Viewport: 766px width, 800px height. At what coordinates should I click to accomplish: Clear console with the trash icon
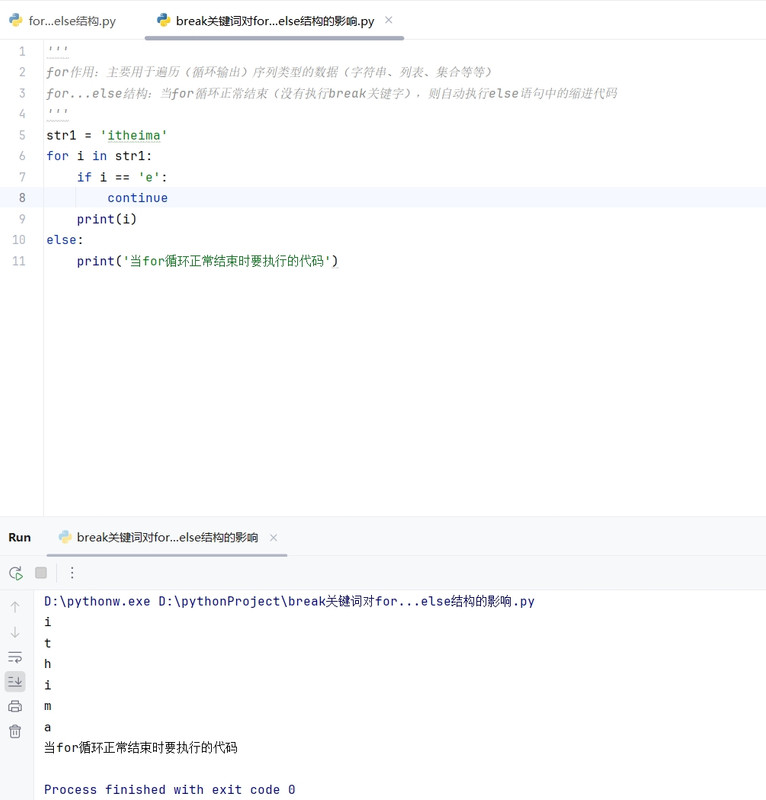(15, 731)
